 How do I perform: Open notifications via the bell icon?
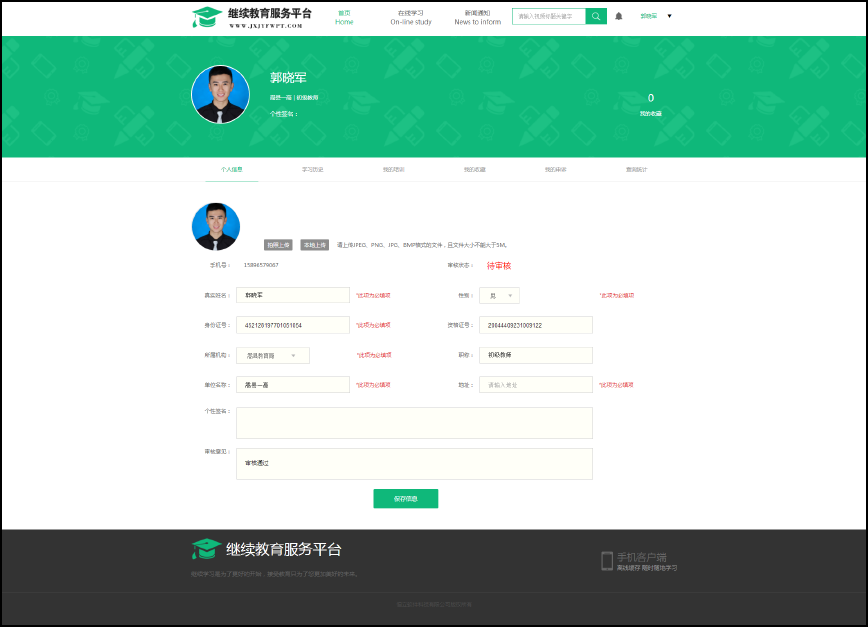point(619,16)
